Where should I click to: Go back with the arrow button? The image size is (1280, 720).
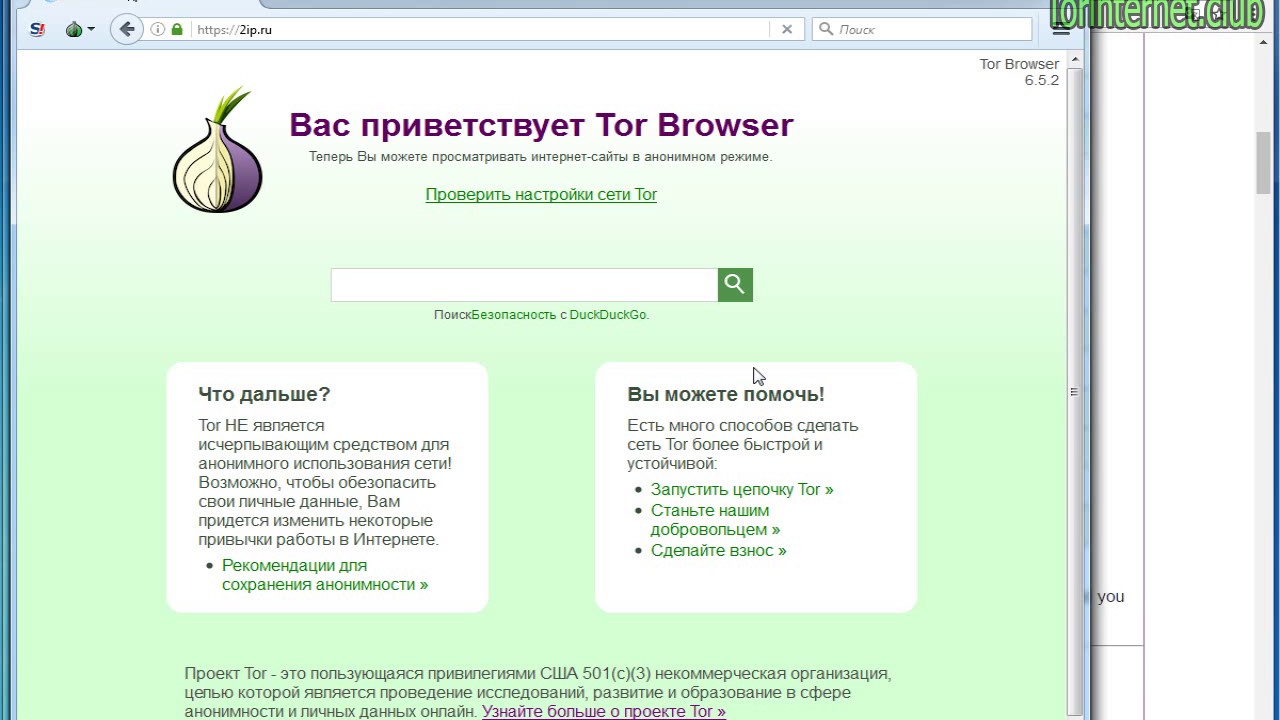[126, 29]
